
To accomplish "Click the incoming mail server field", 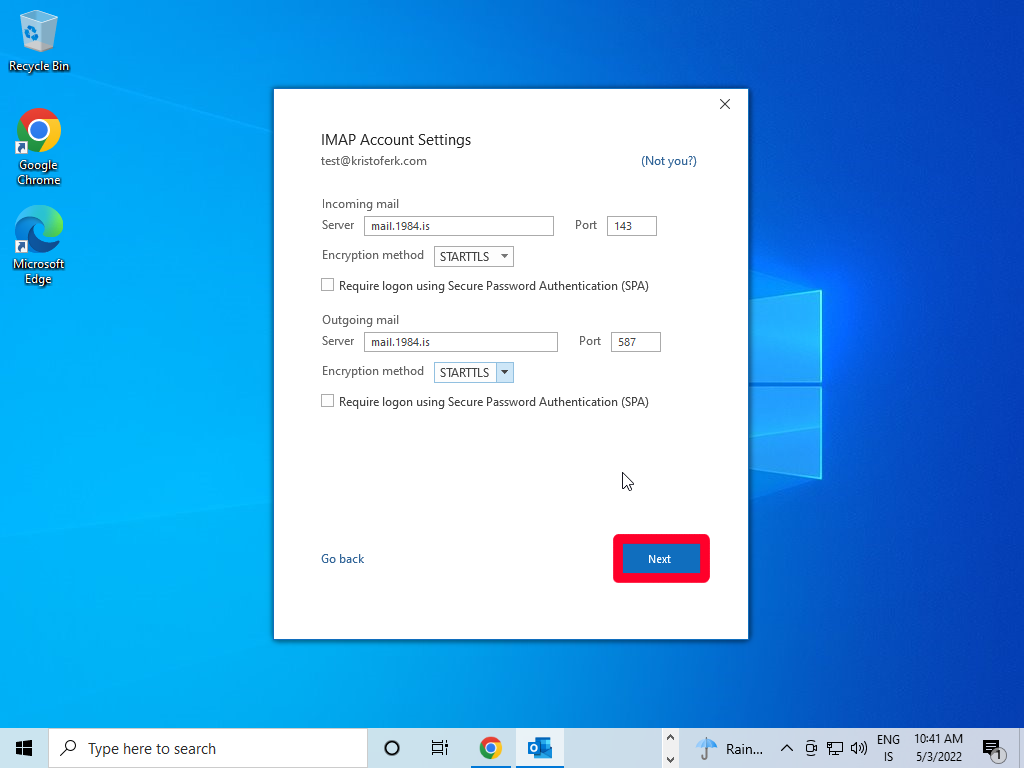I will [x=458, y=226].
